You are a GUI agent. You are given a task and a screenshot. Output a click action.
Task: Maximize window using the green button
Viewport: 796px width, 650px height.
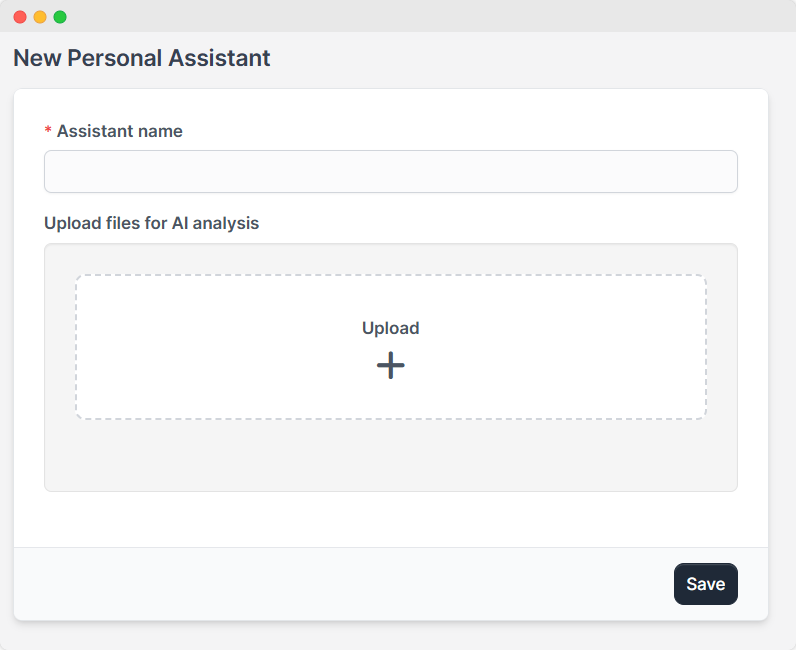point(60,17)
